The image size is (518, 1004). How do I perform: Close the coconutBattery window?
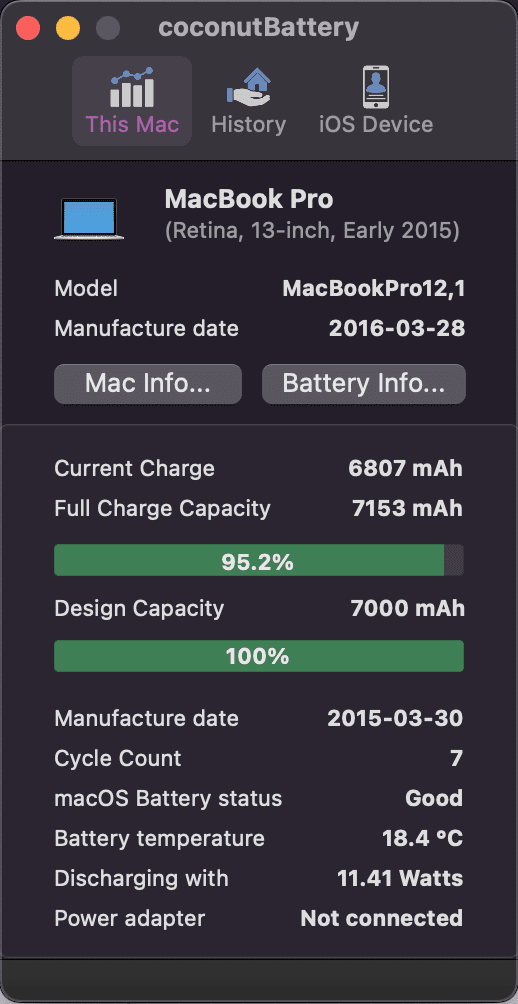click(x=28, y=28)
